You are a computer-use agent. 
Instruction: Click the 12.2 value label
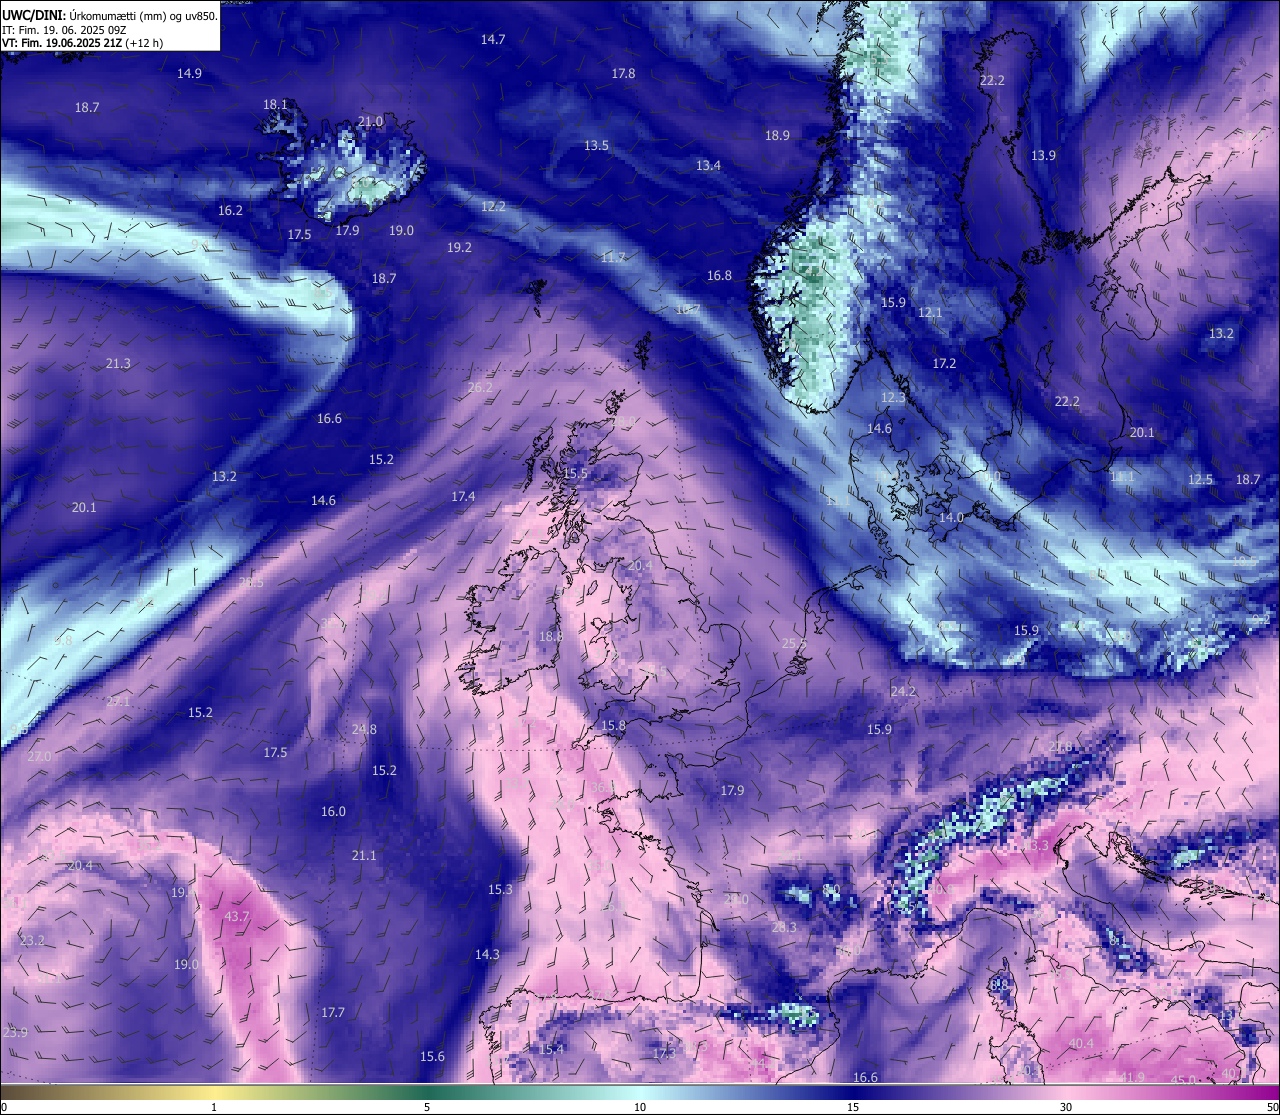tap(493, 206)
